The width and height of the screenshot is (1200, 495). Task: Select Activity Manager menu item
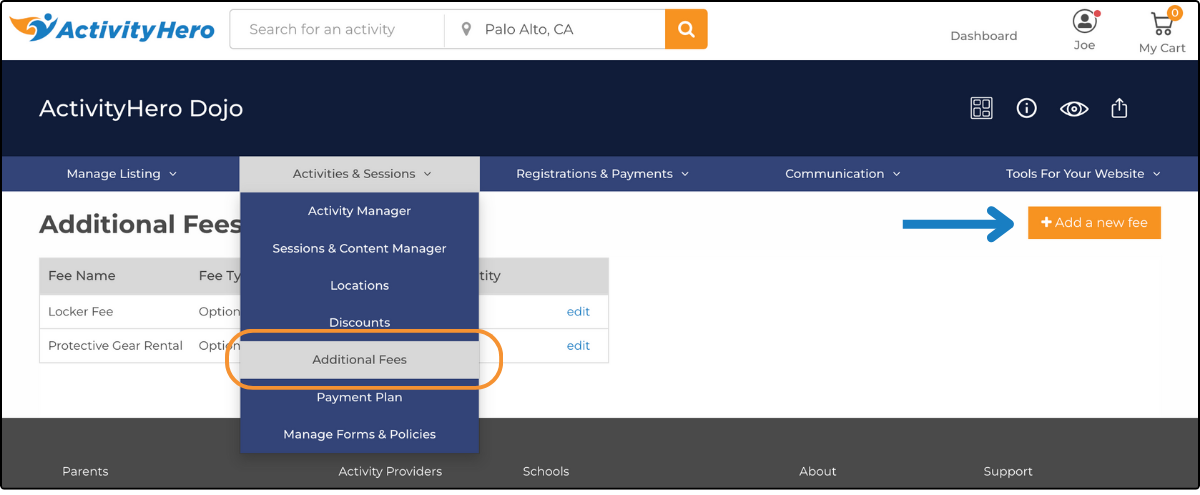(x=360, y=211)
